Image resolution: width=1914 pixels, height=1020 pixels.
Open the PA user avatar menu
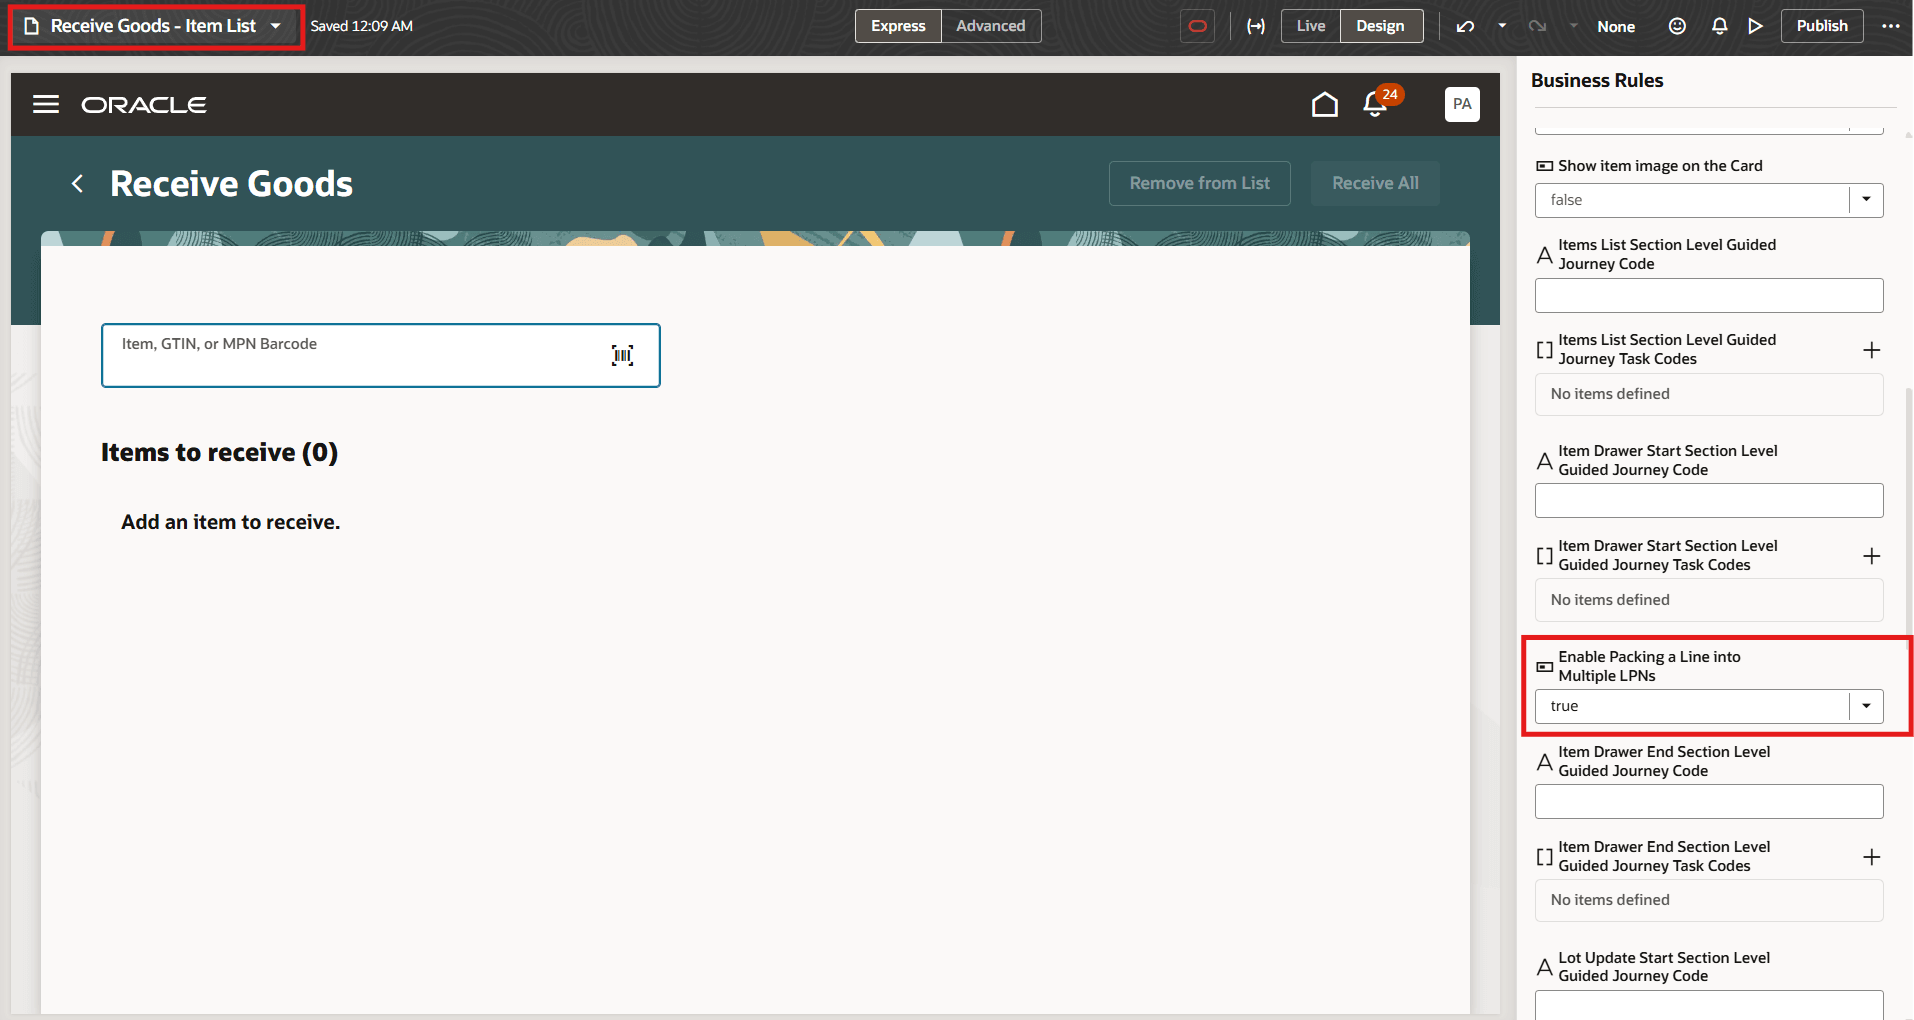[x=1462, y=104]
